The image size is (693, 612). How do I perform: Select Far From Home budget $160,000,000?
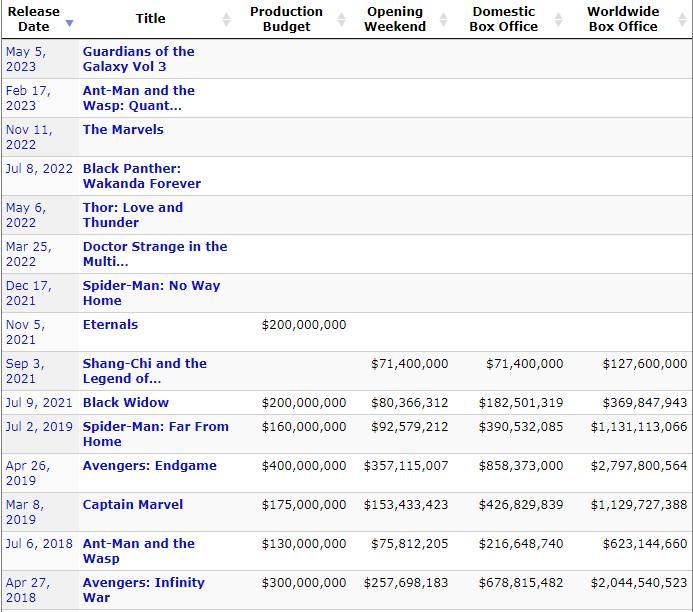[304, 426]
